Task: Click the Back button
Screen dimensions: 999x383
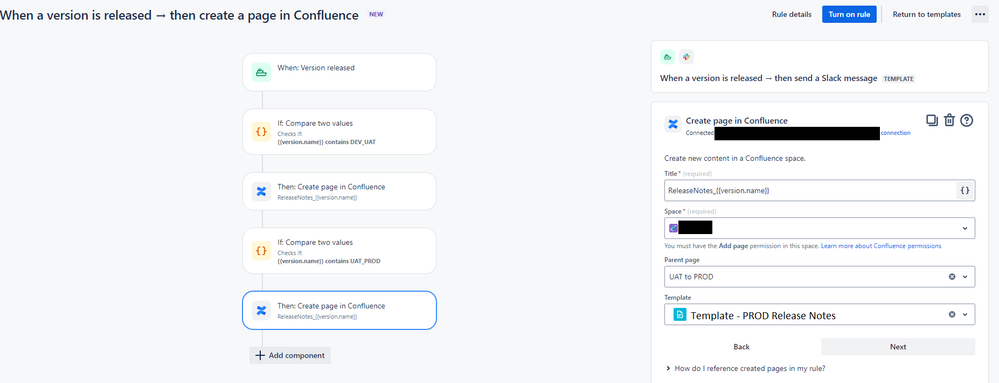Action: point(741,347)
